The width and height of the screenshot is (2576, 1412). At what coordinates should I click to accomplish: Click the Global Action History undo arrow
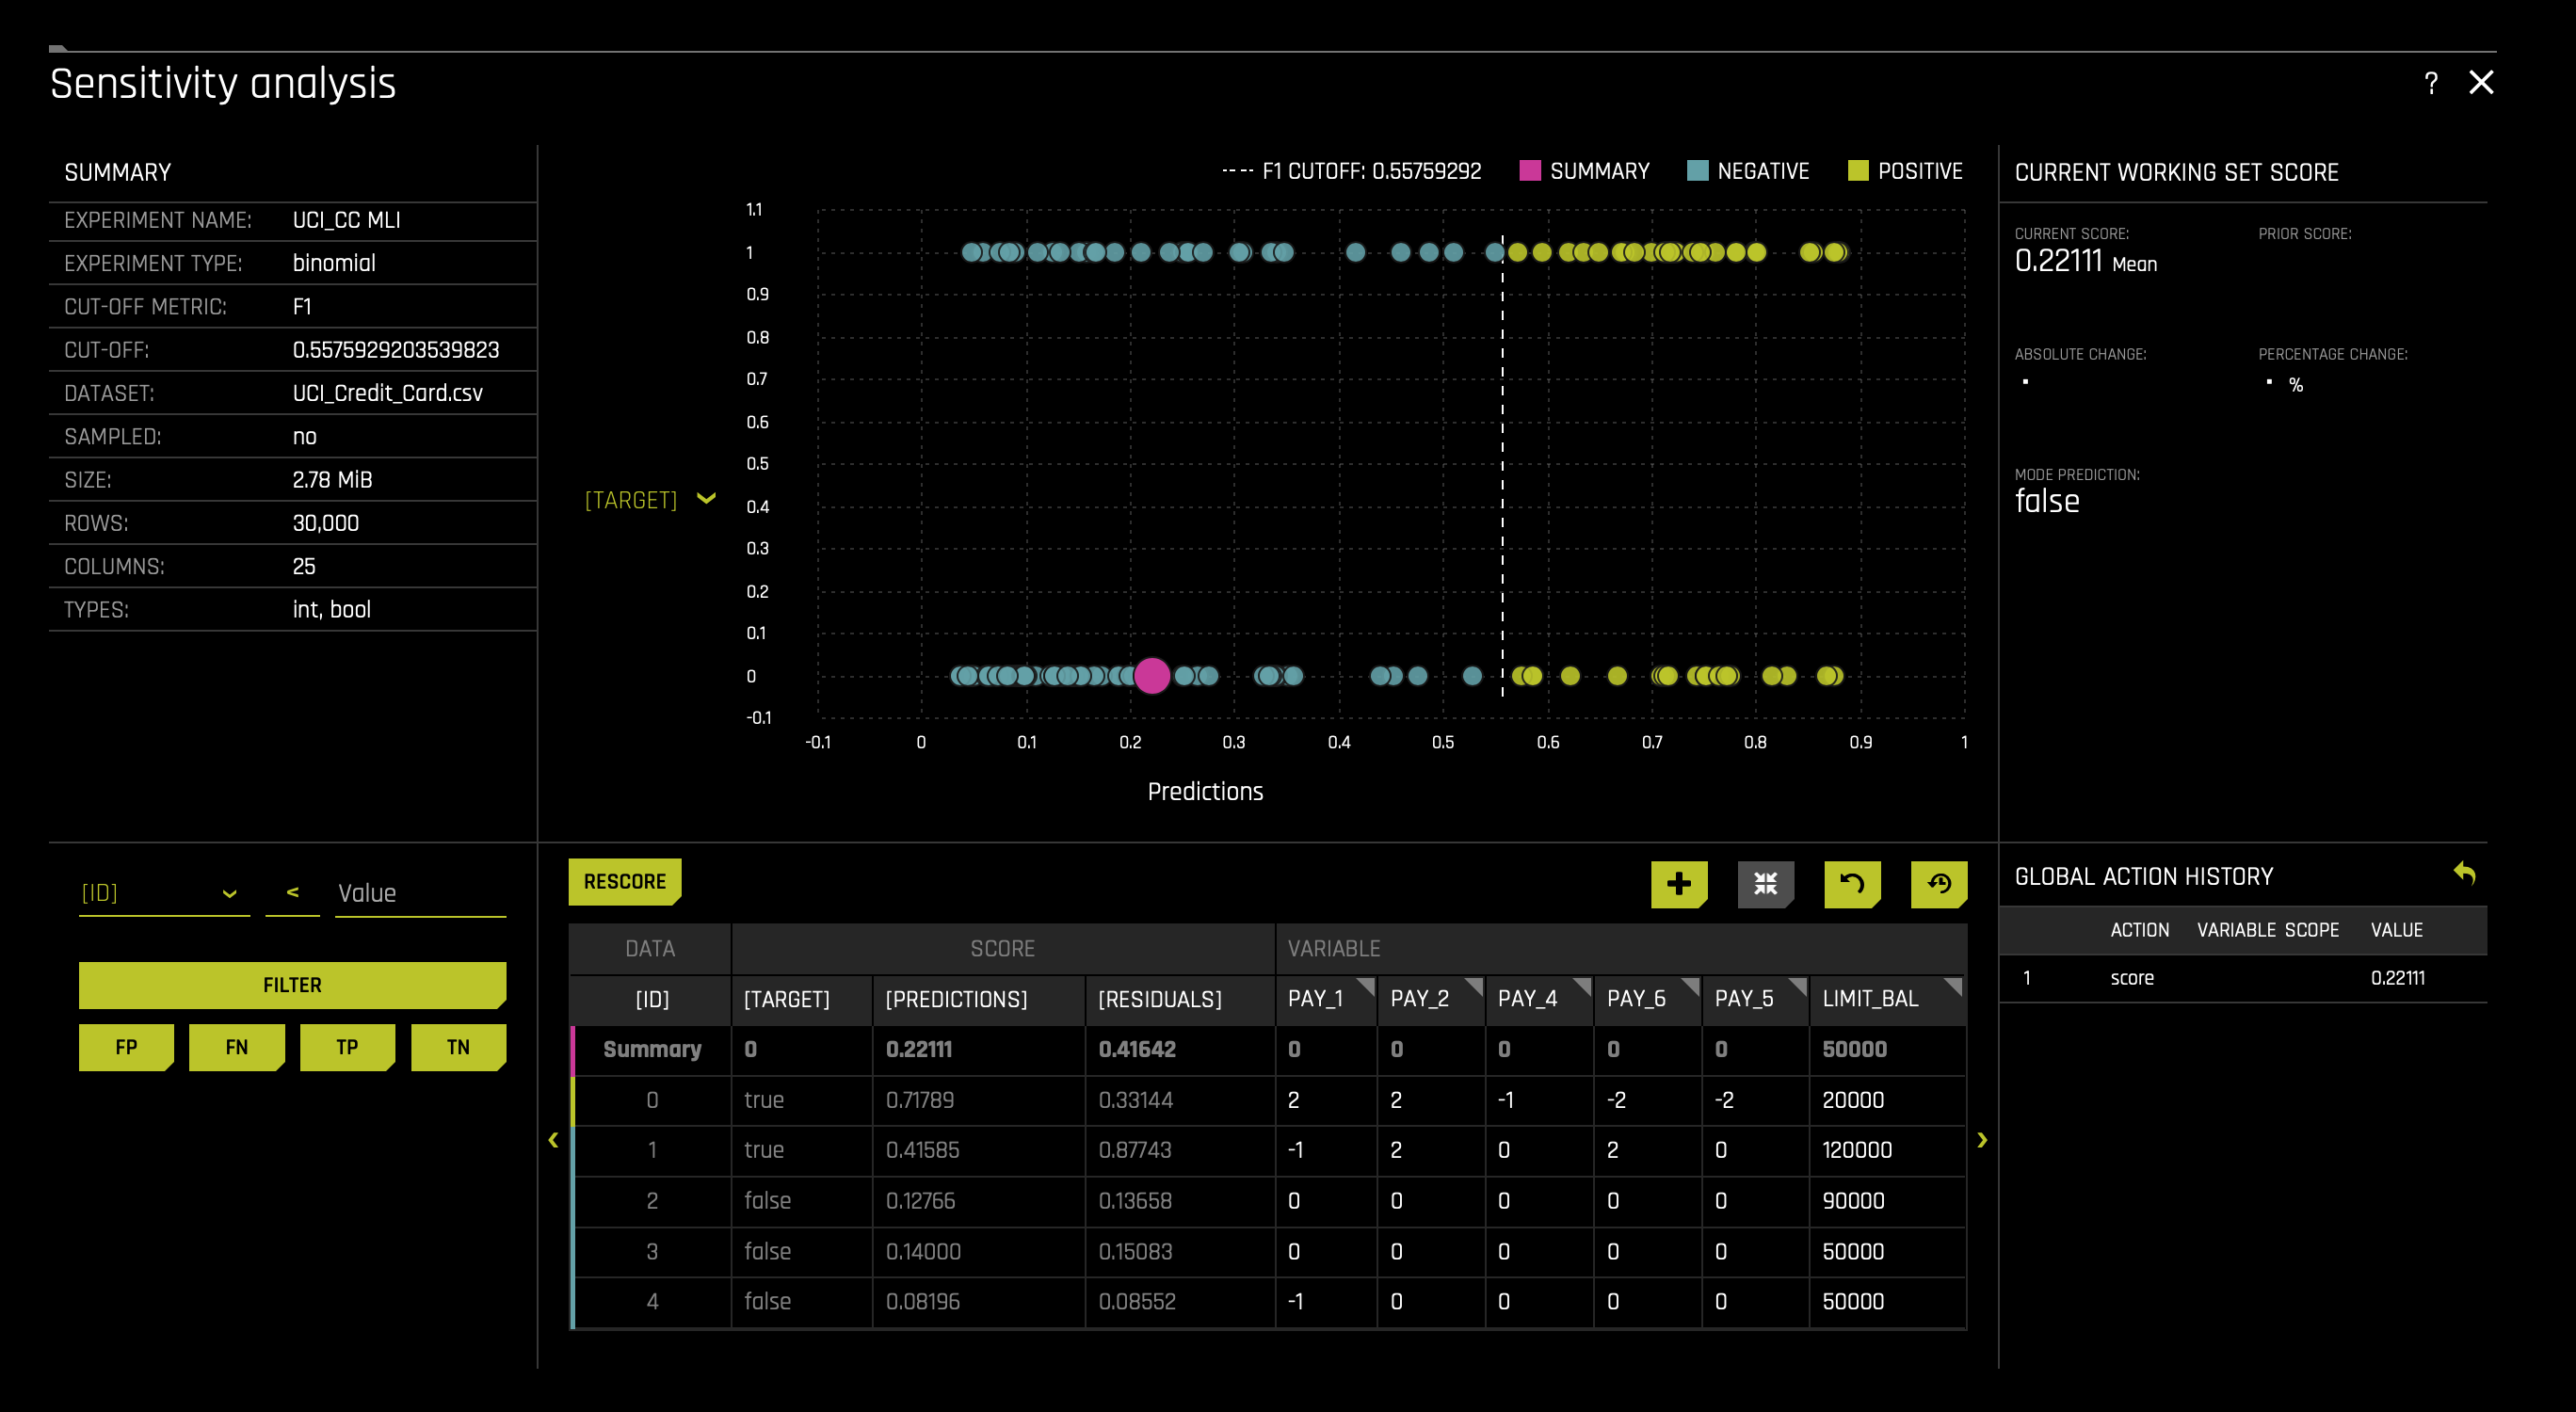click(2465, 873)
